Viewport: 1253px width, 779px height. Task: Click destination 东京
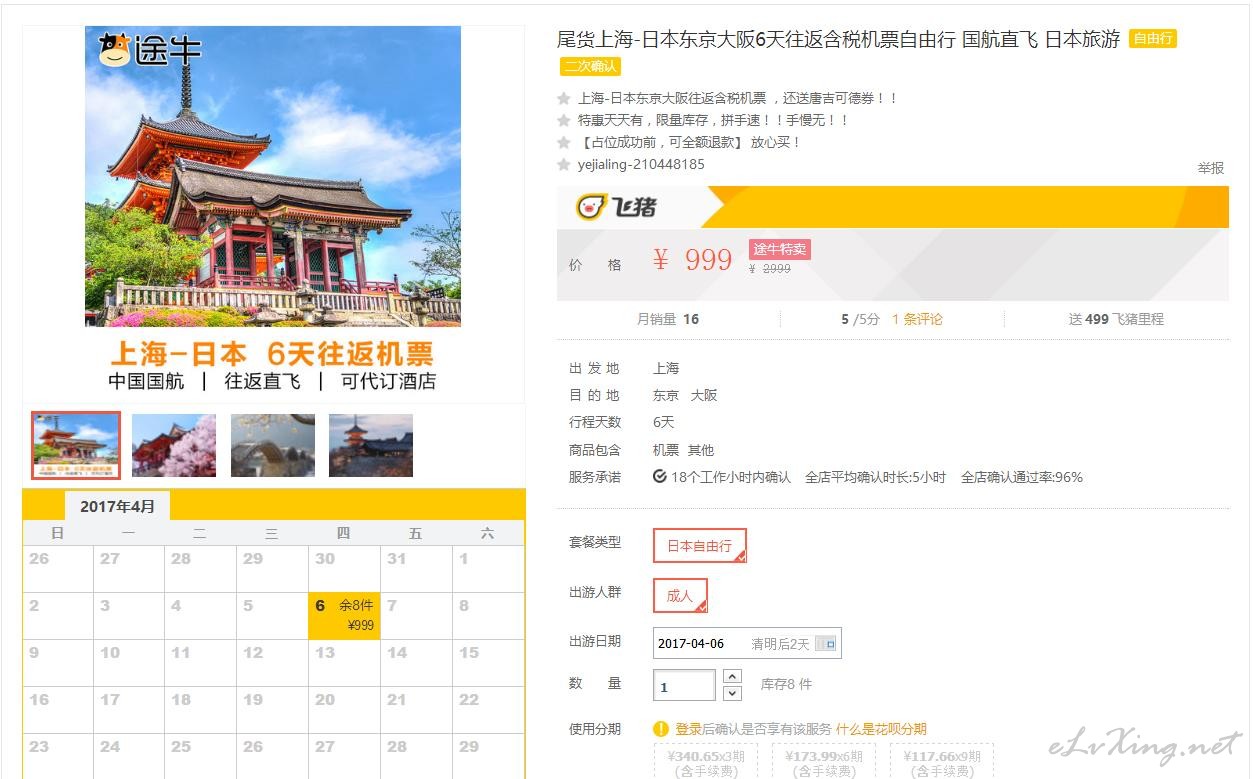tap(666, 395)
